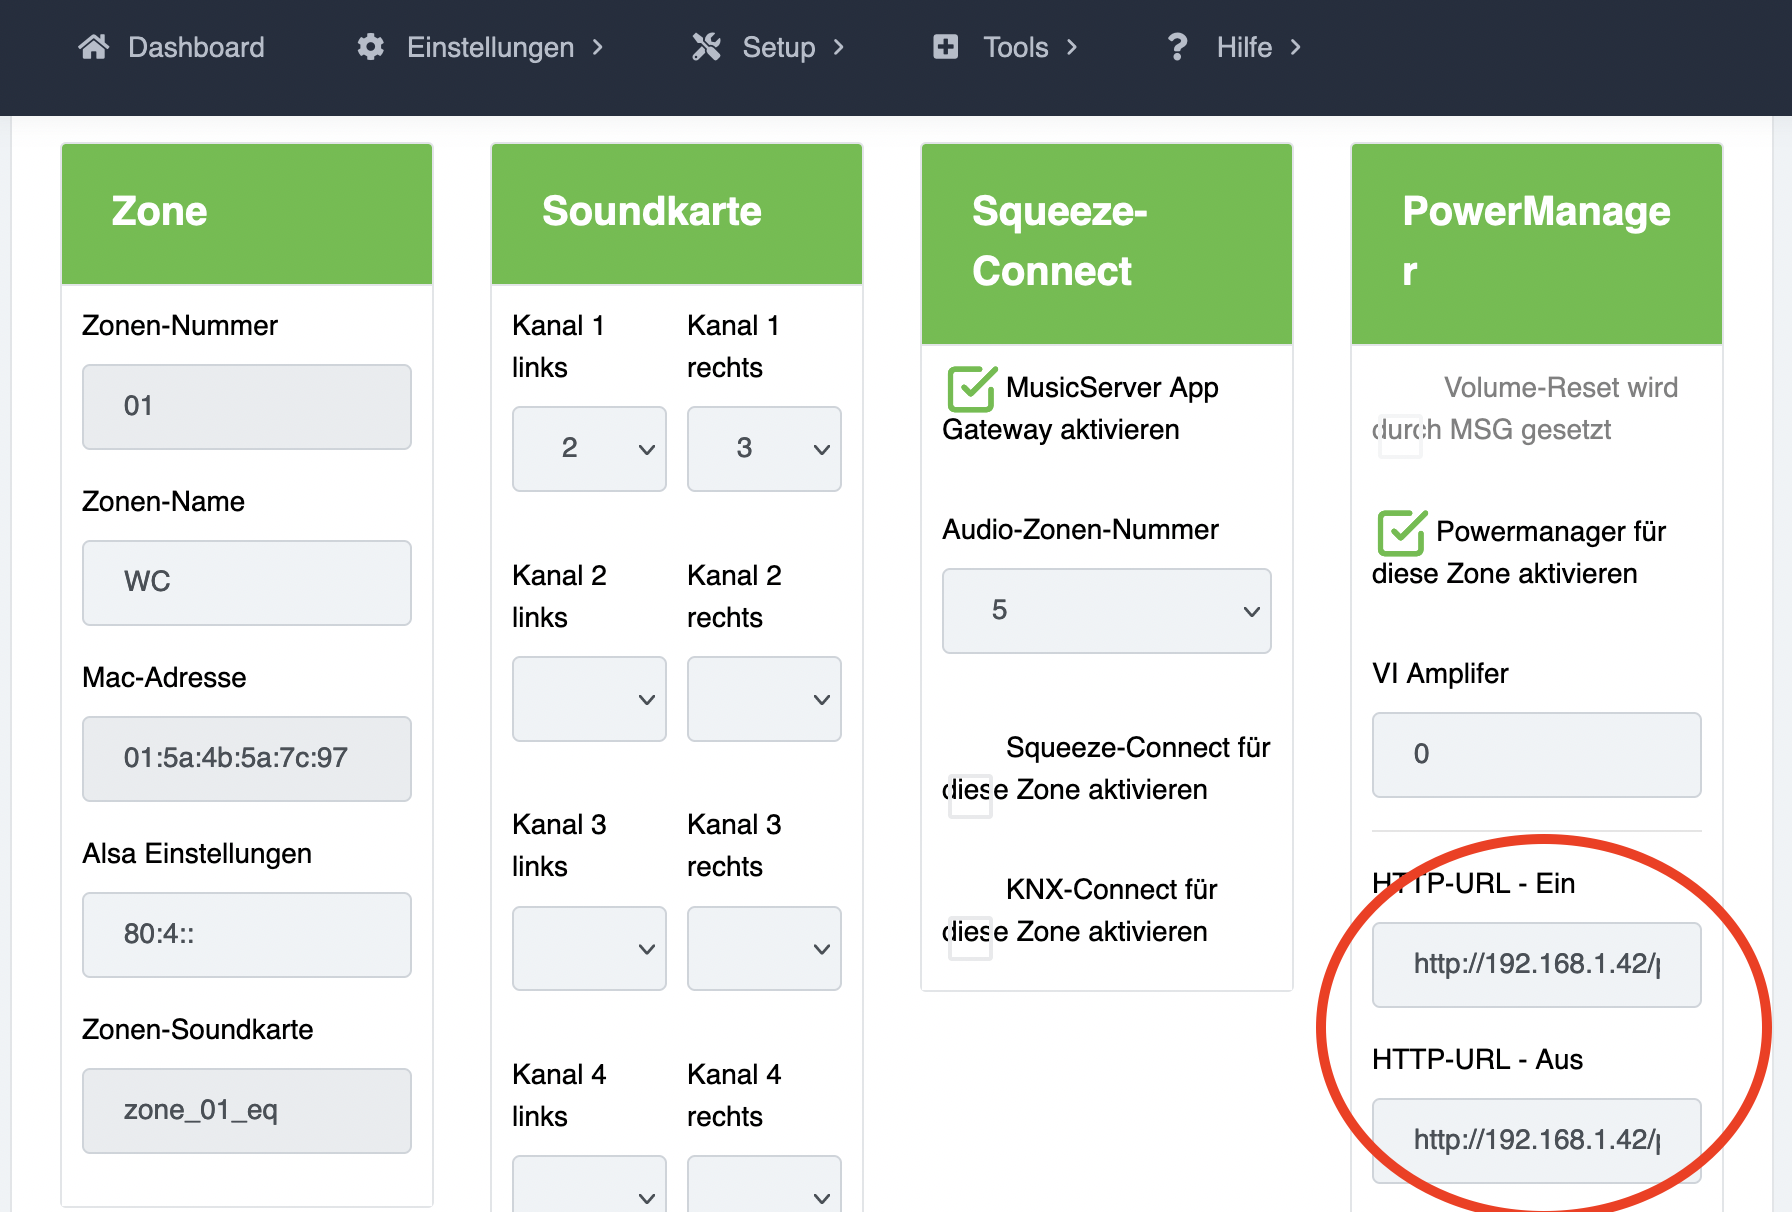This screenshot has width=1792, height=1212.
Task: Enable Squeeze-Connect für diese Zone checkbox
Action: (x=970, y=797)
